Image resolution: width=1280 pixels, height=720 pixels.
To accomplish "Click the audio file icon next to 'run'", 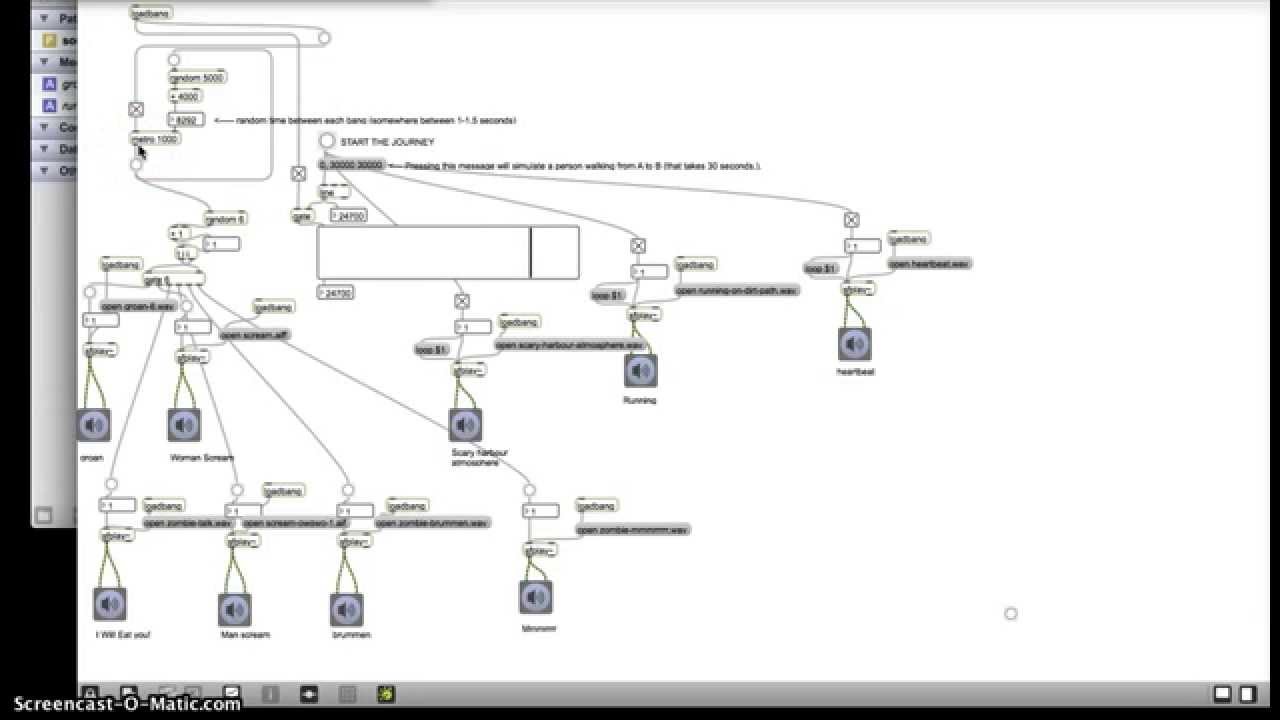I will click(49, 105).
